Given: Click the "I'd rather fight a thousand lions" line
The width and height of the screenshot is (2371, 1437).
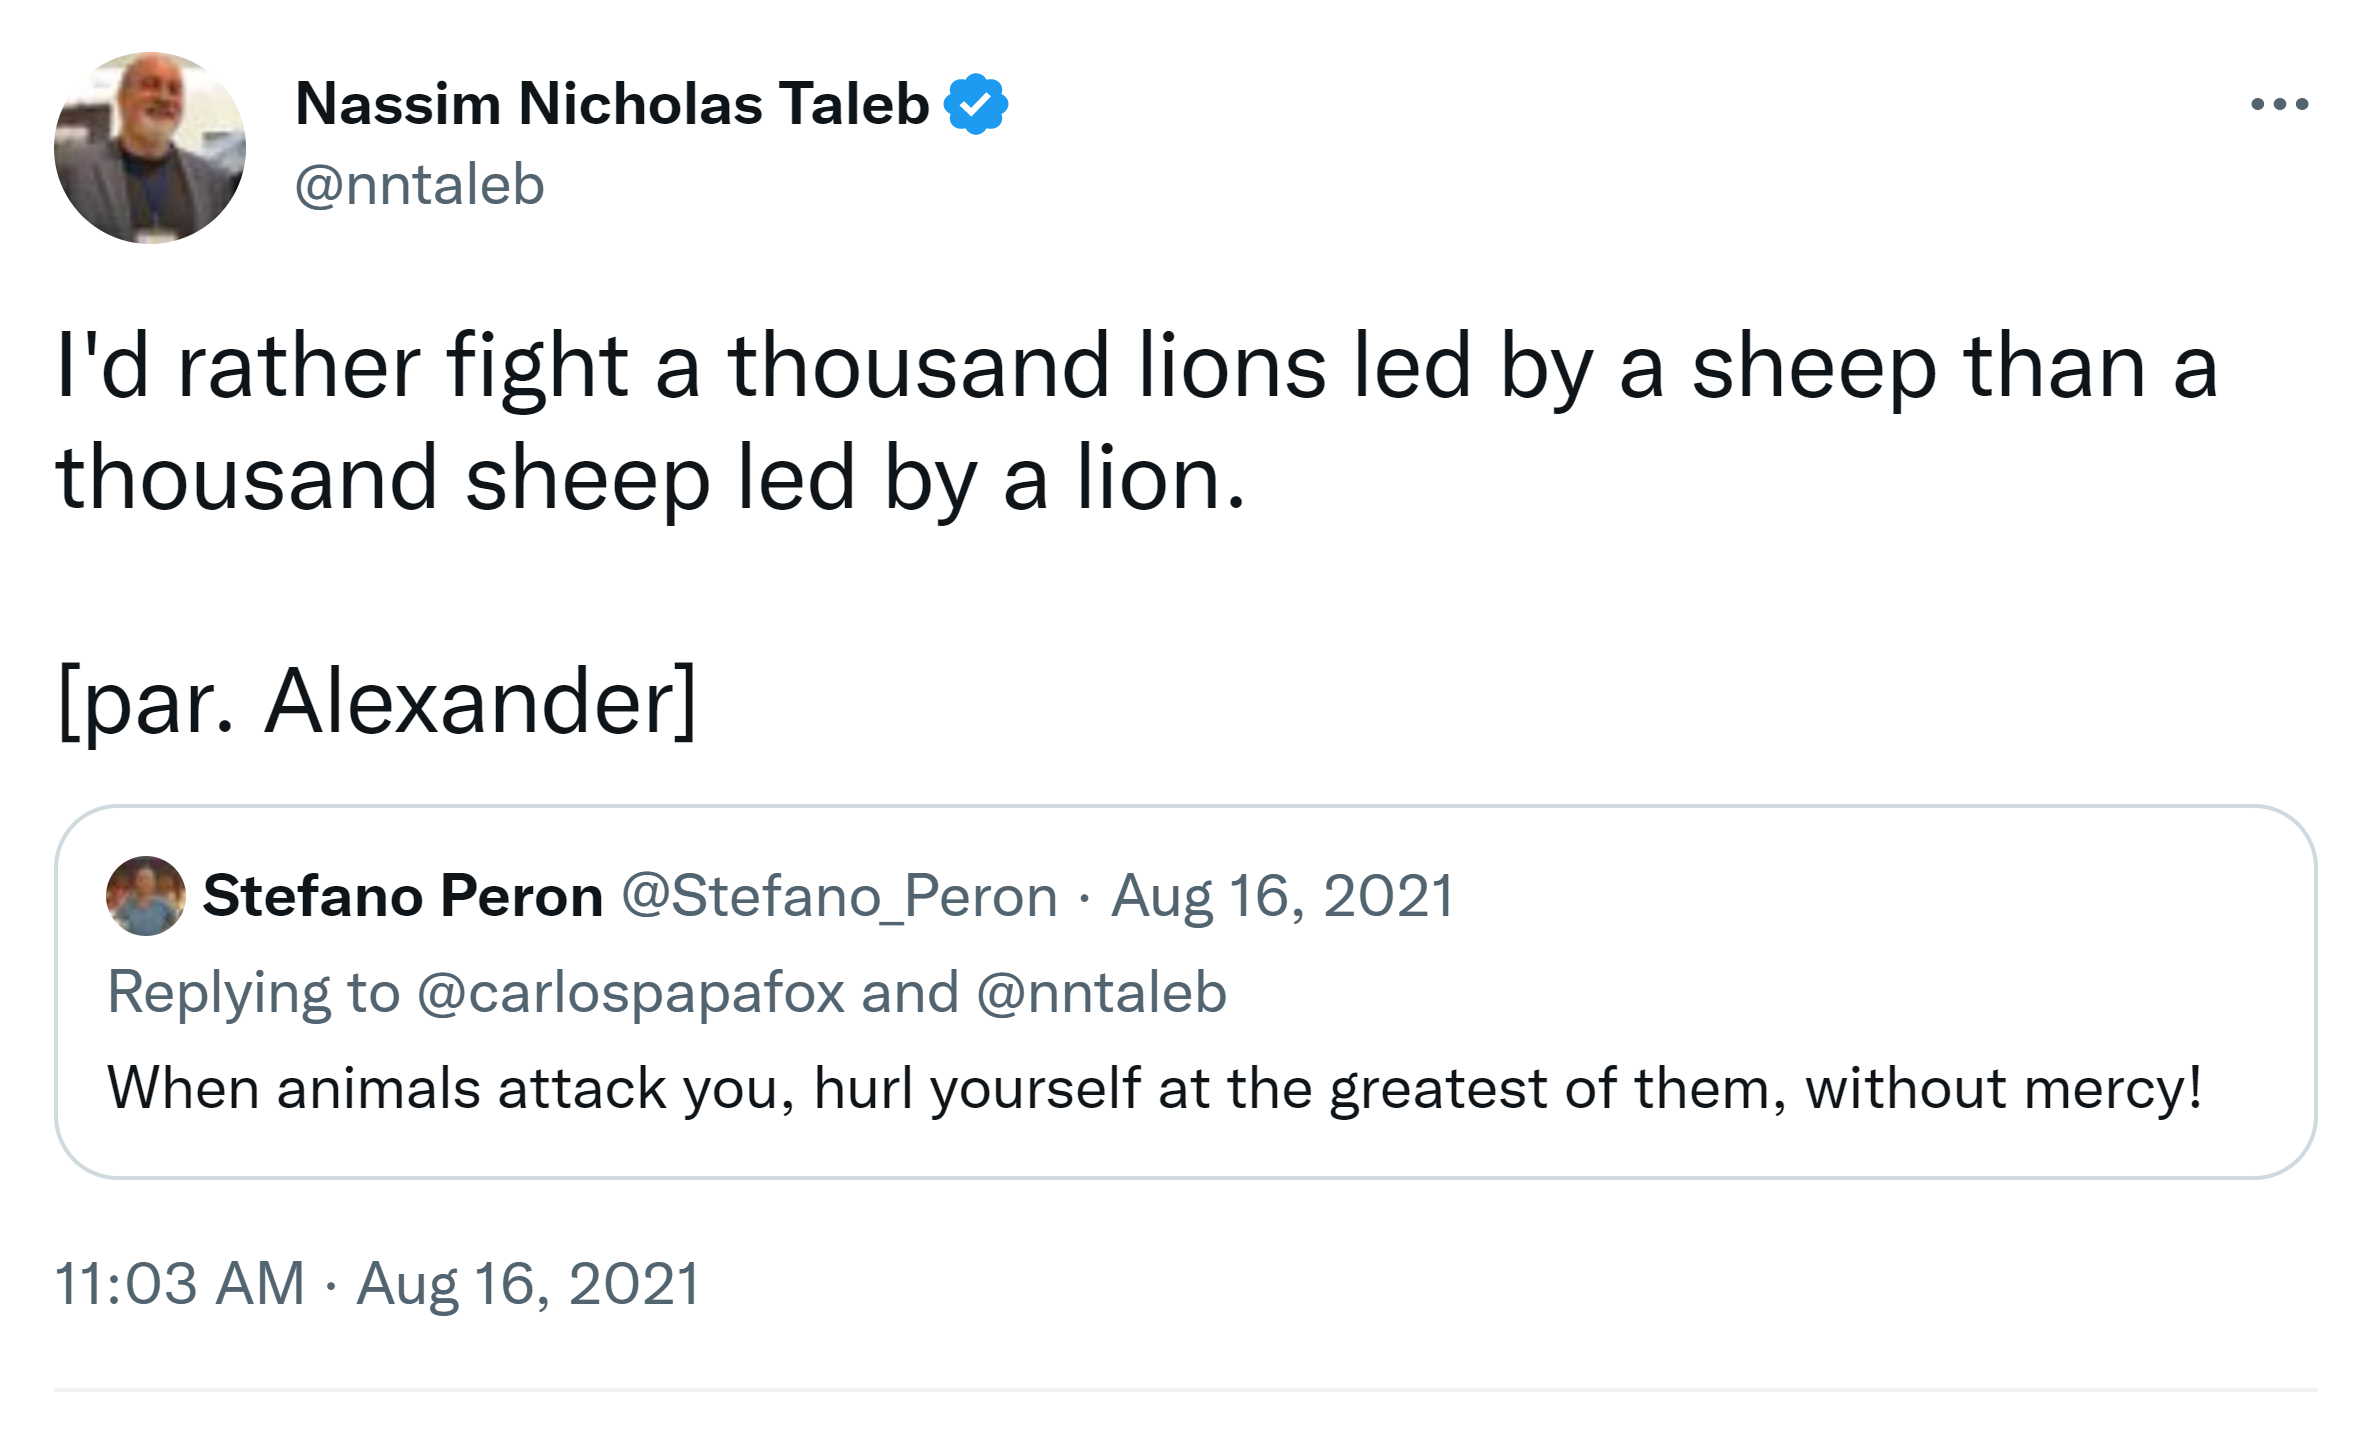Looking at the screenshot, I should pos(1137,367).
